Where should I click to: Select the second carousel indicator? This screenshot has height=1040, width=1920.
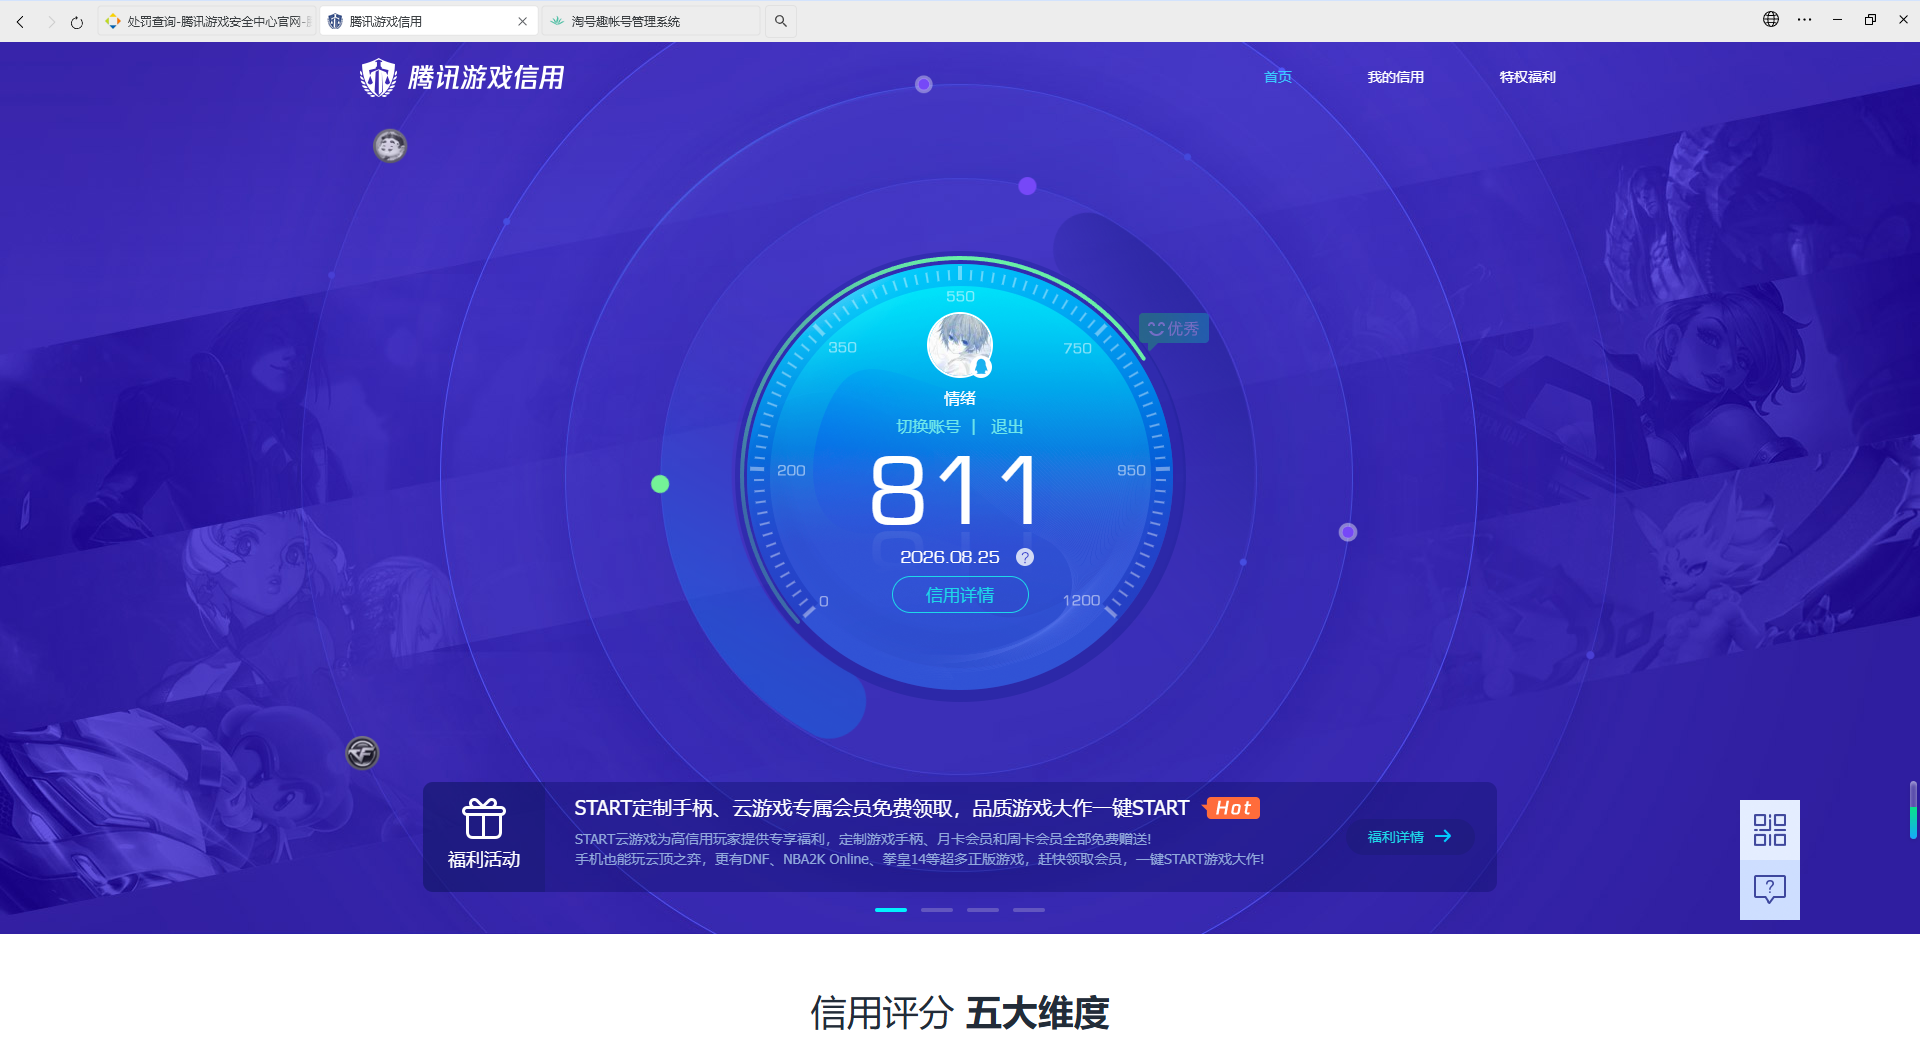[937, 910]
